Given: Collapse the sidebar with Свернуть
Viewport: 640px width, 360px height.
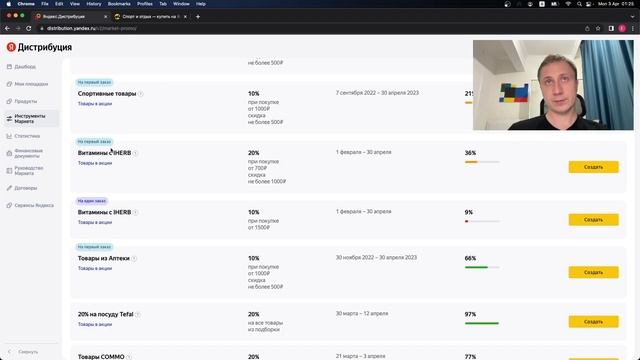Looking at the screenshot, I should pyautogui.click(x=23, y=351).
